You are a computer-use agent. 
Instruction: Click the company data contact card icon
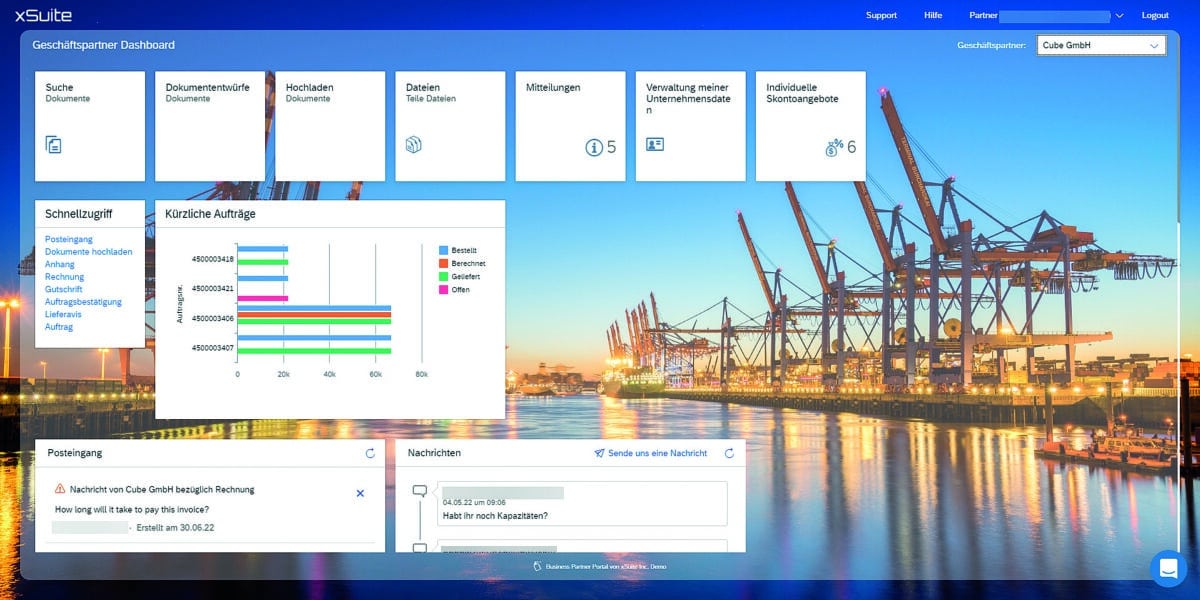pos(655,145)
